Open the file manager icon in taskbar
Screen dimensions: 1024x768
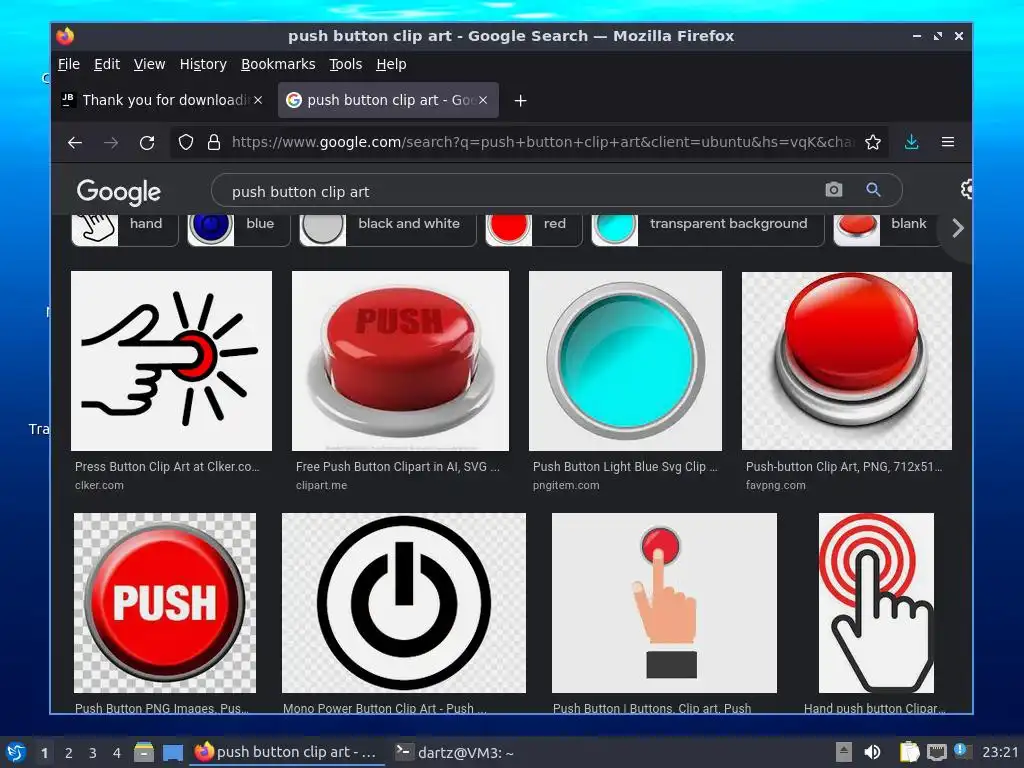click(143, 752)
